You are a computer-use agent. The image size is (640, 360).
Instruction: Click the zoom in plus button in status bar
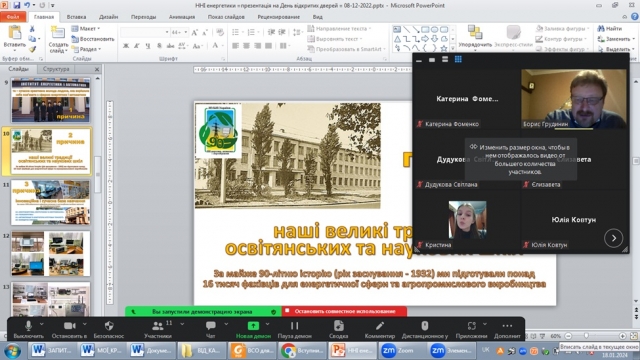click(622, 336)
